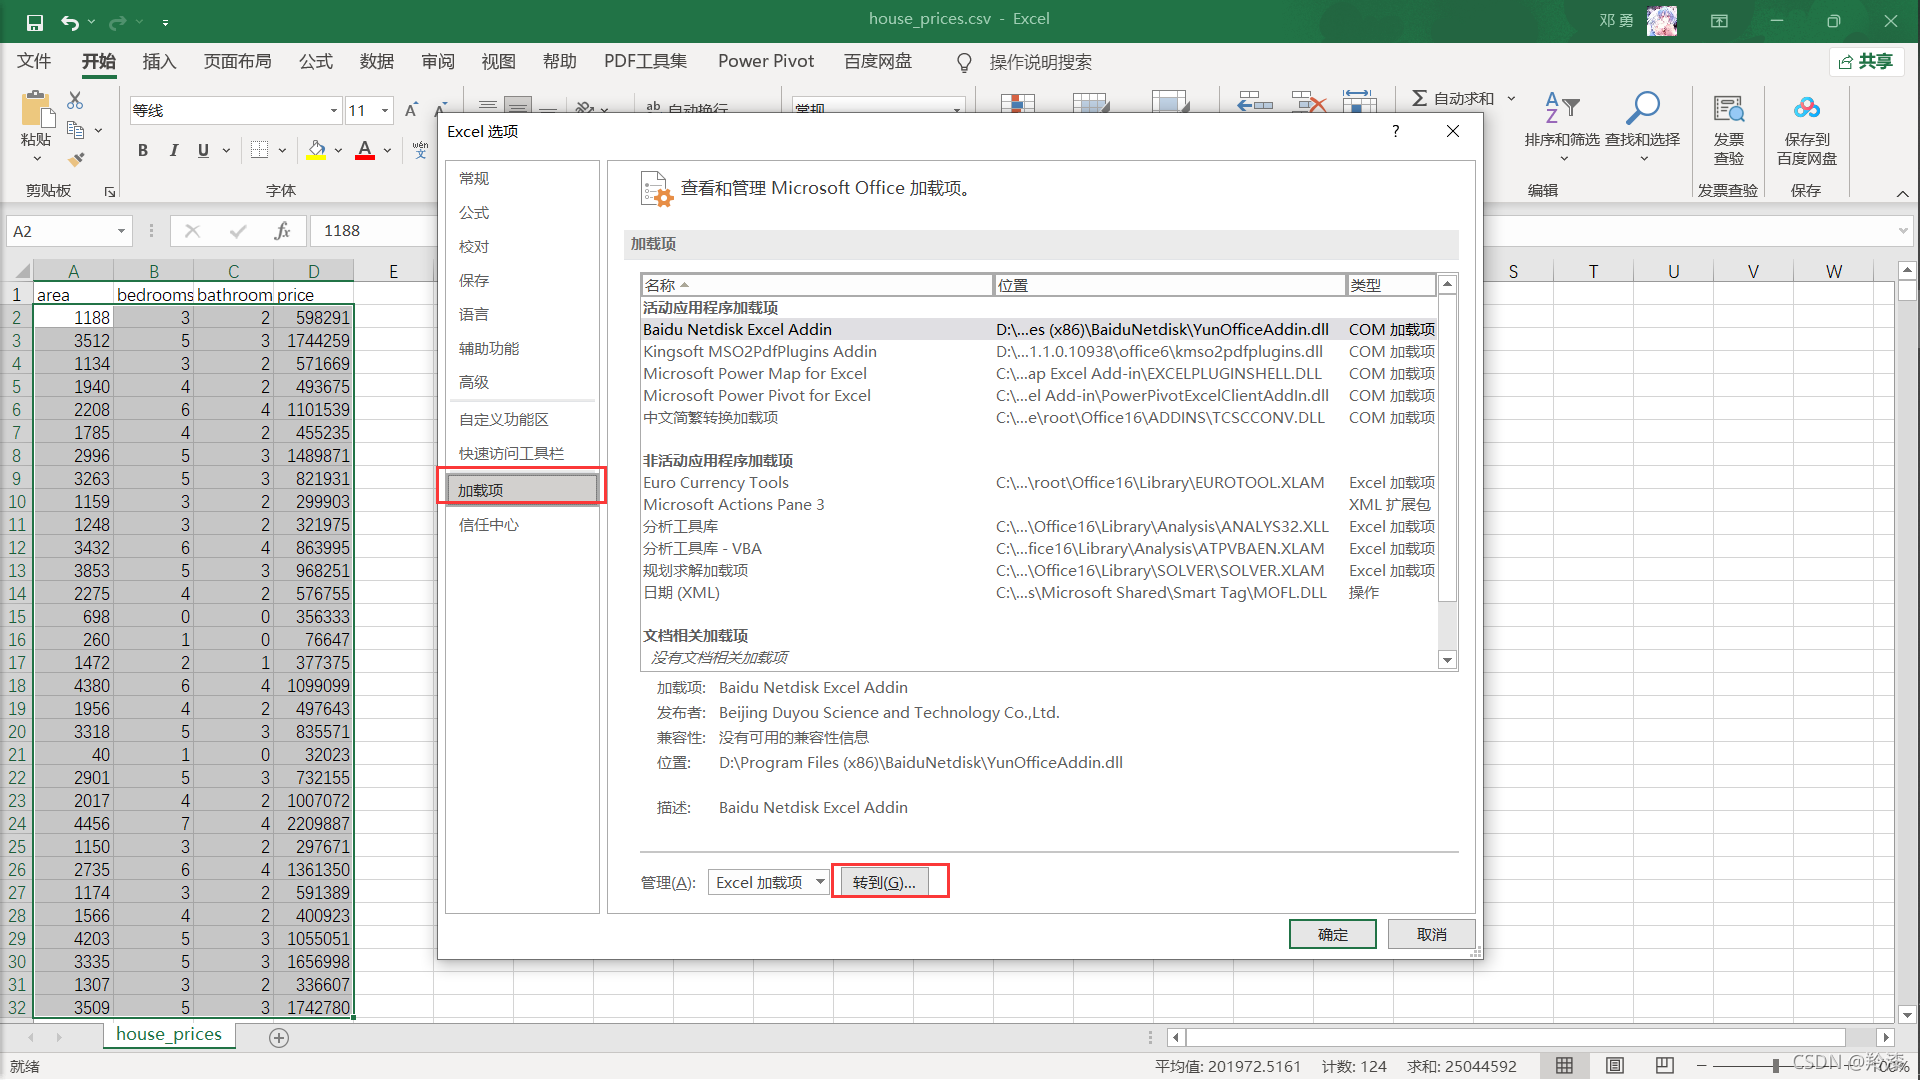Click the Sort and Filter icon
This screenshot has height=1080, width=1920.
point(1561,108)
